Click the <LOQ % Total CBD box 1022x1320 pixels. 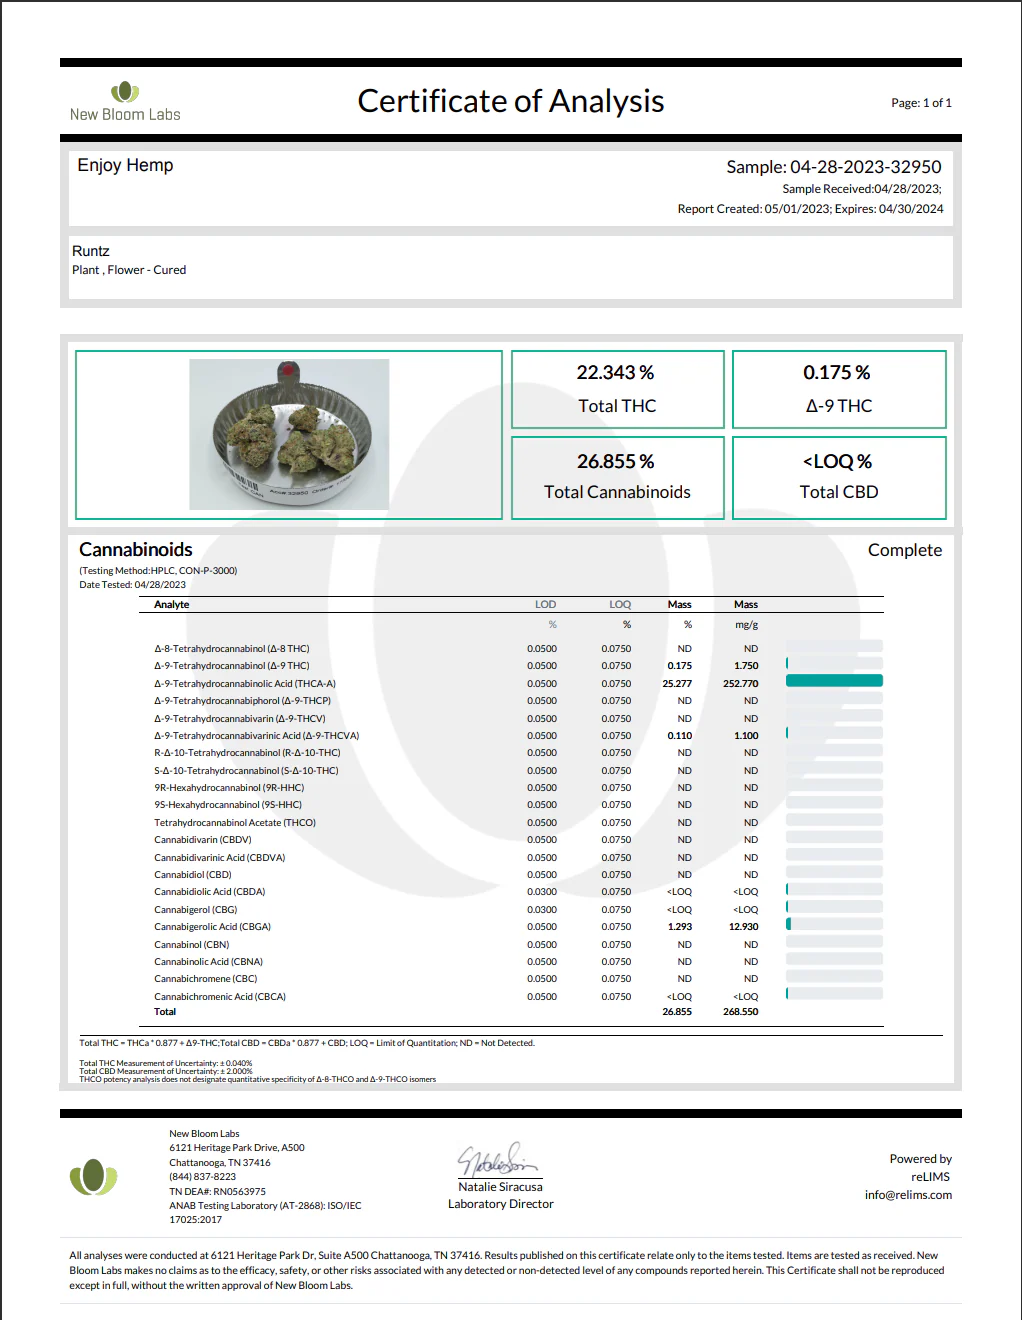point(838,477)
